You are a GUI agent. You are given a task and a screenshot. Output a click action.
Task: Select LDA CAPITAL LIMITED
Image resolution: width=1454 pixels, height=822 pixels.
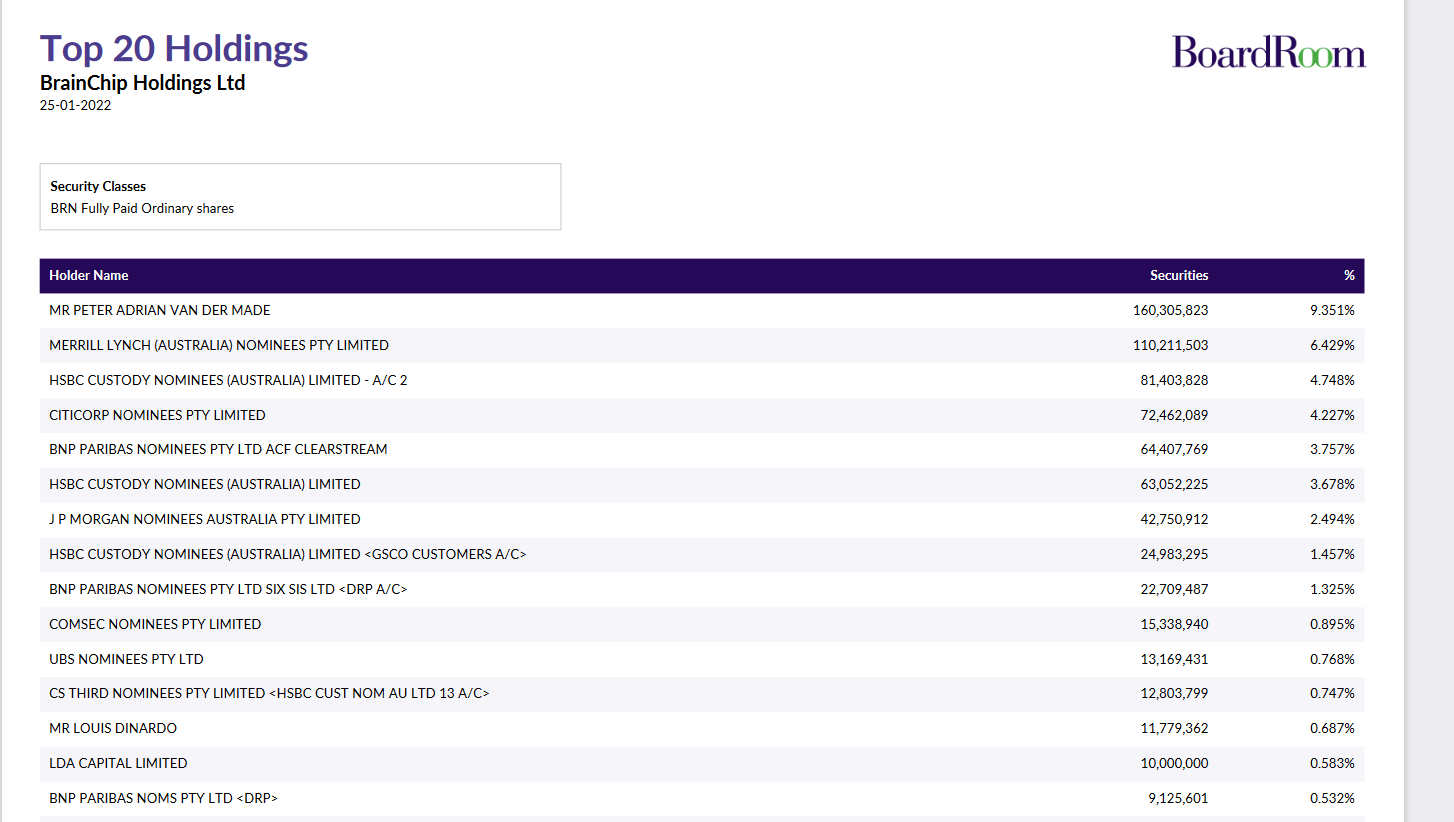[118, 763]
